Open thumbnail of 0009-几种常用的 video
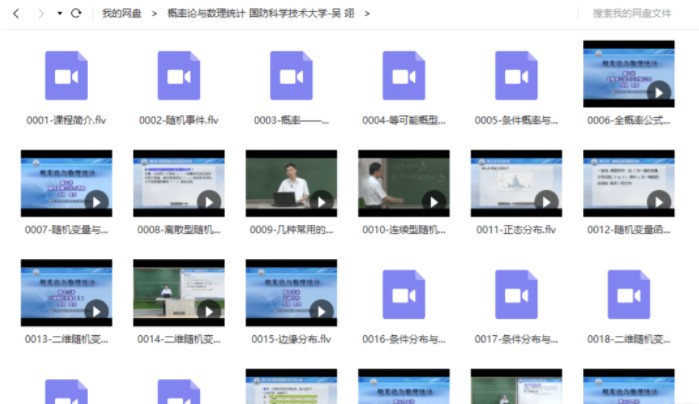The image size is (699, 404). (292, 183)
